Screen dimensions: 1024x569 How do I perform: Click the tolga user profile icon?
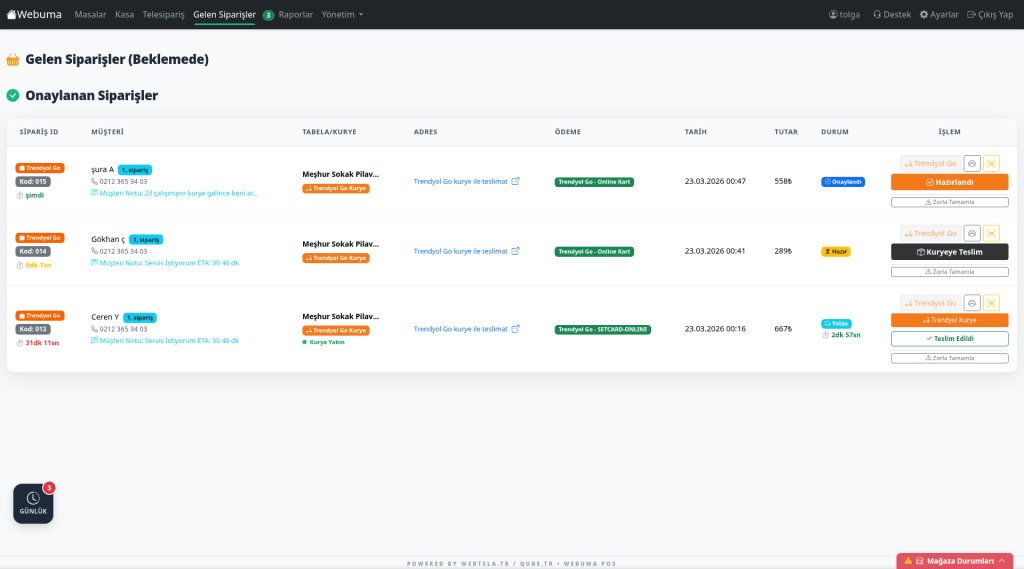pyautogui.click(x=834, y=15)
